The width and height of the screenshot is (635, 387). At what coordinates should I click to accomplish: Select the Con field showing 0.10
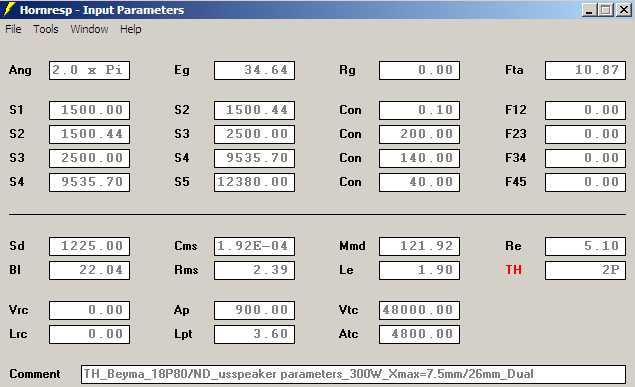(420, 111)
